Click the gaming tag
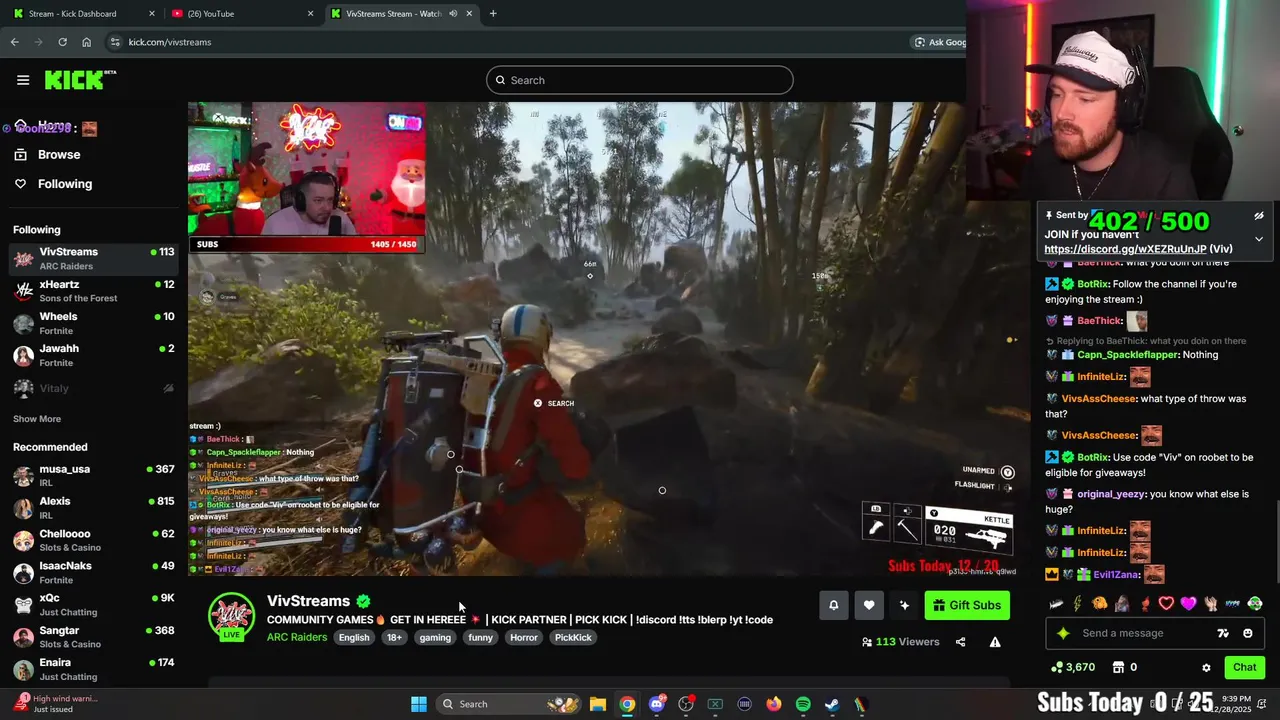Screen dimensions: 1280x720 point(435,637)
